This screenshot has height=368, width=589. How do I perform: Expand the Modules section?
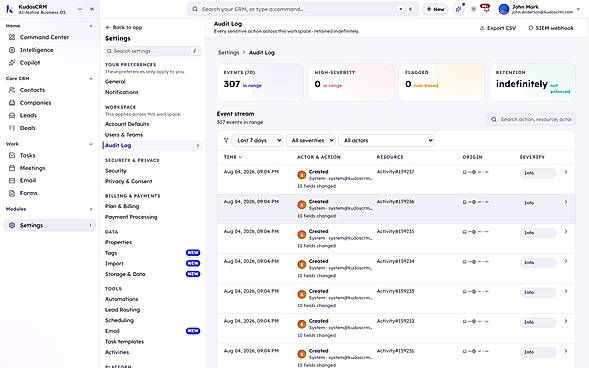pyautogui.click(x=91, y=210)
